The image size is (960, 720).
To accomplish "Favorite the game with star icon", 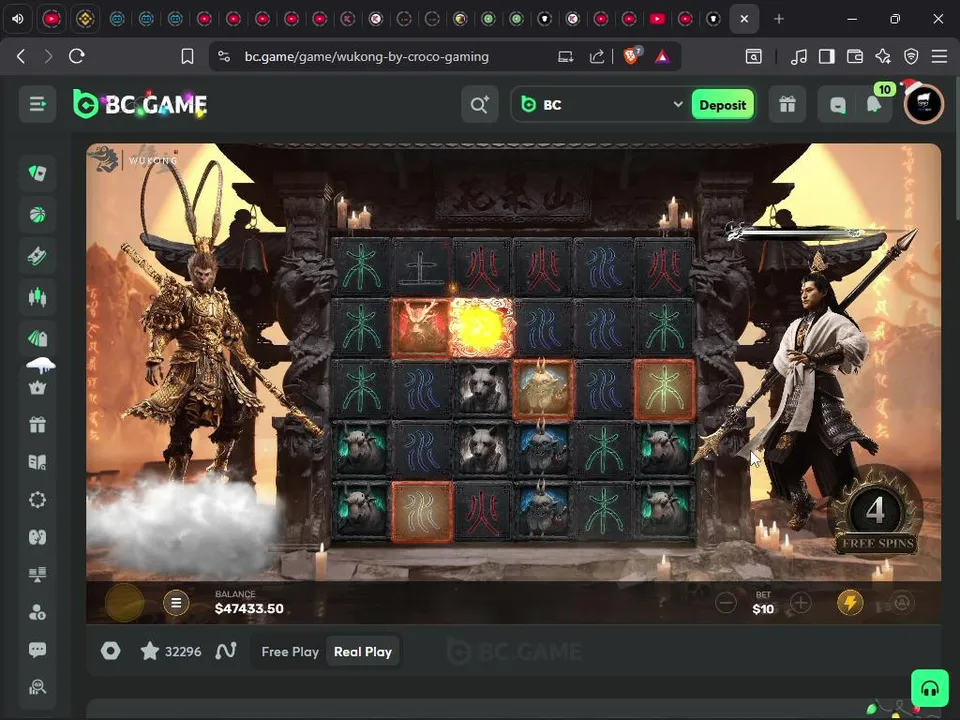I will [x=150, y=651].
